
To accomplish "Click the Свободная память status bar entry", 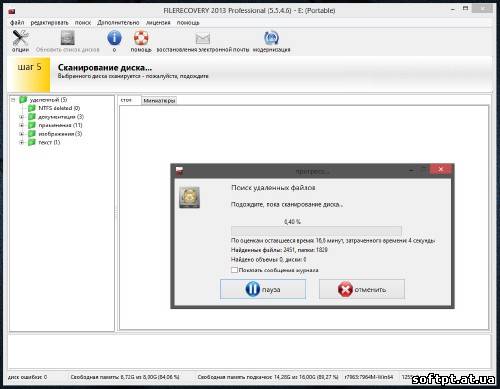I will pyautogui.click(x=125, y=377).
